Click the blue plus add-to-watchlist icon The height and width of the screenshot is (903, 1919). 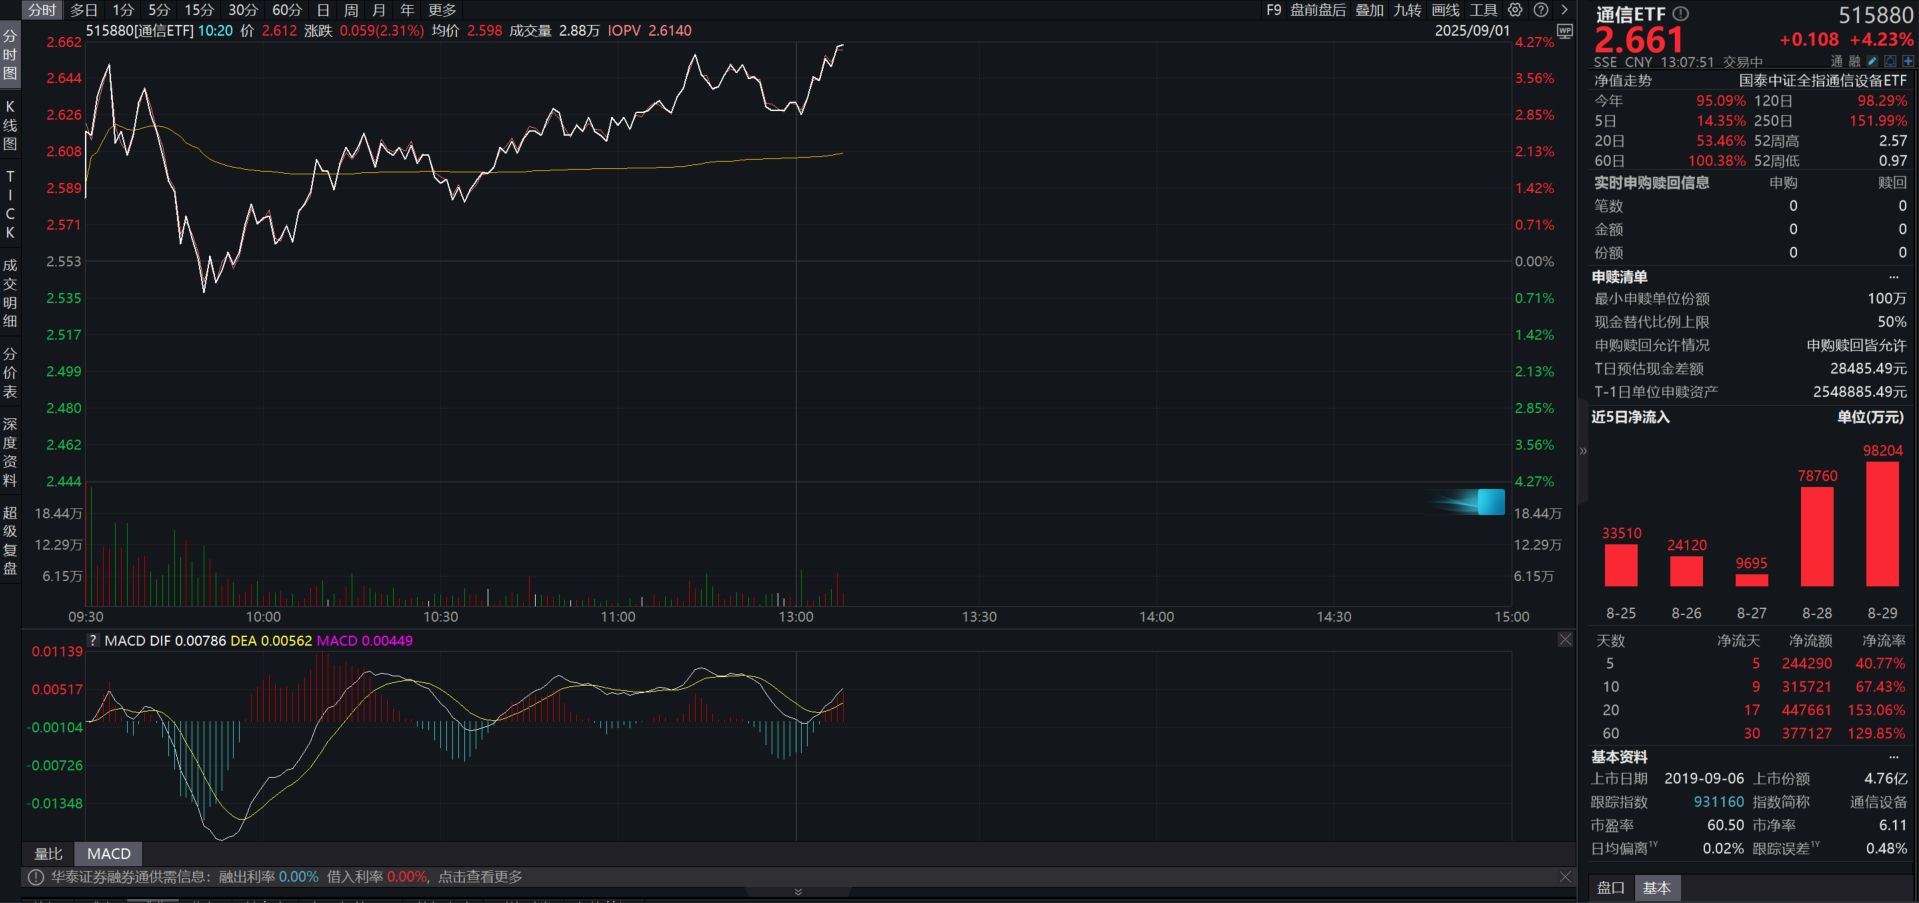point(1908,62)
